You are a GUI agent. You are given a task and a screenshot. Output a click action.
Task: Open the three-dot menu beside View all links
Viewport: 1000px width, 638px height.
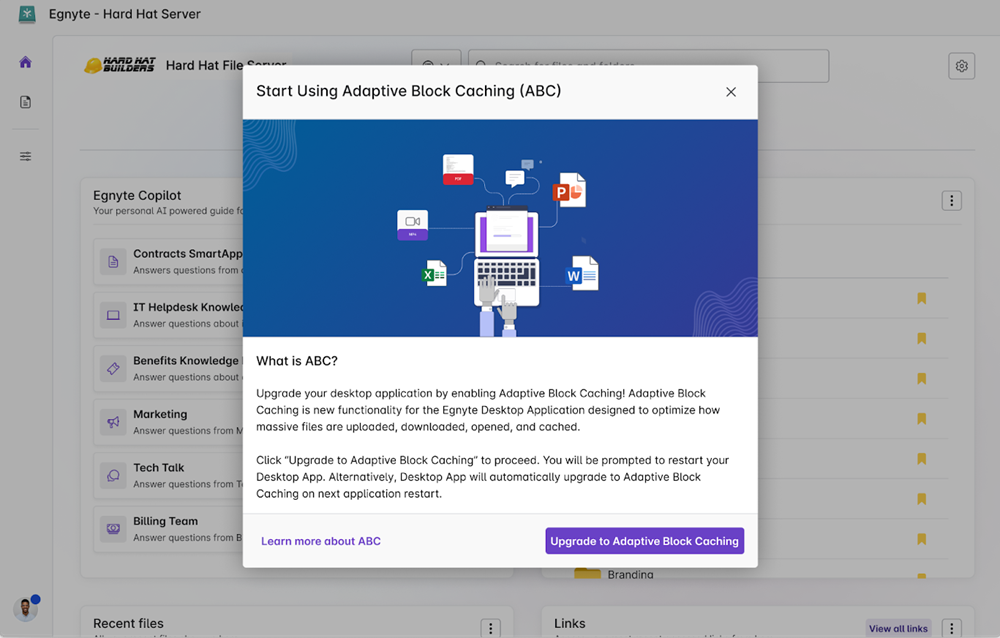point(951,627)
